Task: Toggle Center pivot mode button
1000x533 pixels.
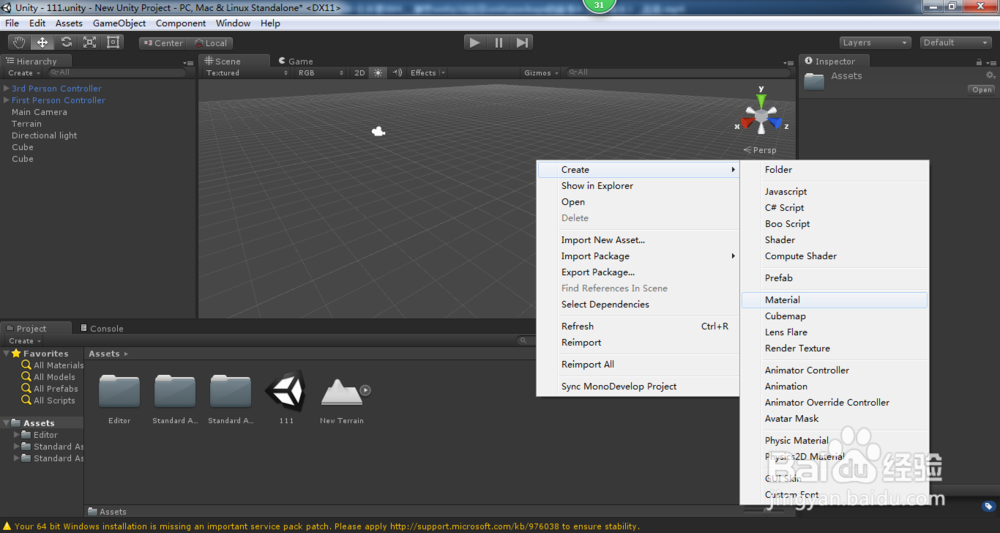Action: tap(163, 43)
